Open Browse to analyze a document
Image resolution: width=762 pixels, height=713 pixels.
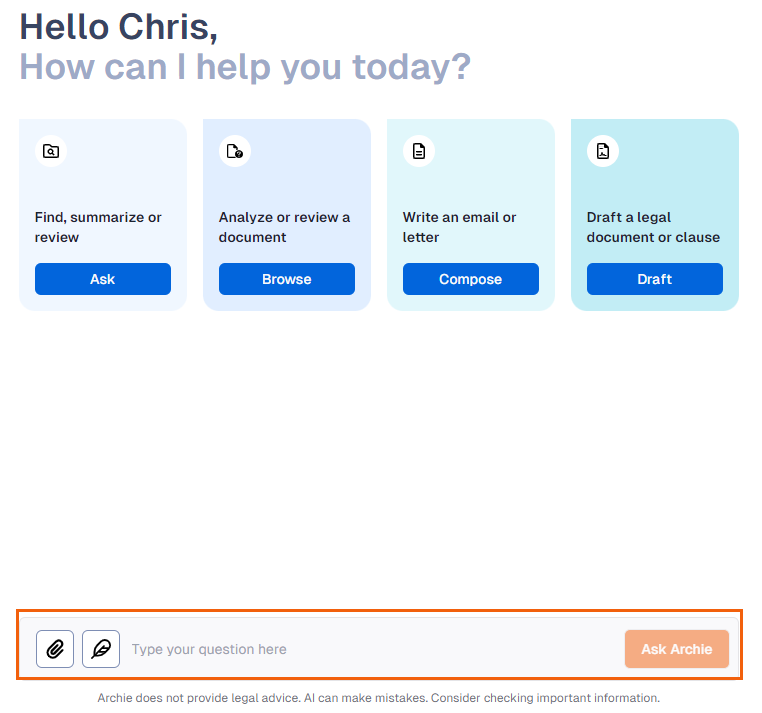pyautogui.click(x=287, y=279)
